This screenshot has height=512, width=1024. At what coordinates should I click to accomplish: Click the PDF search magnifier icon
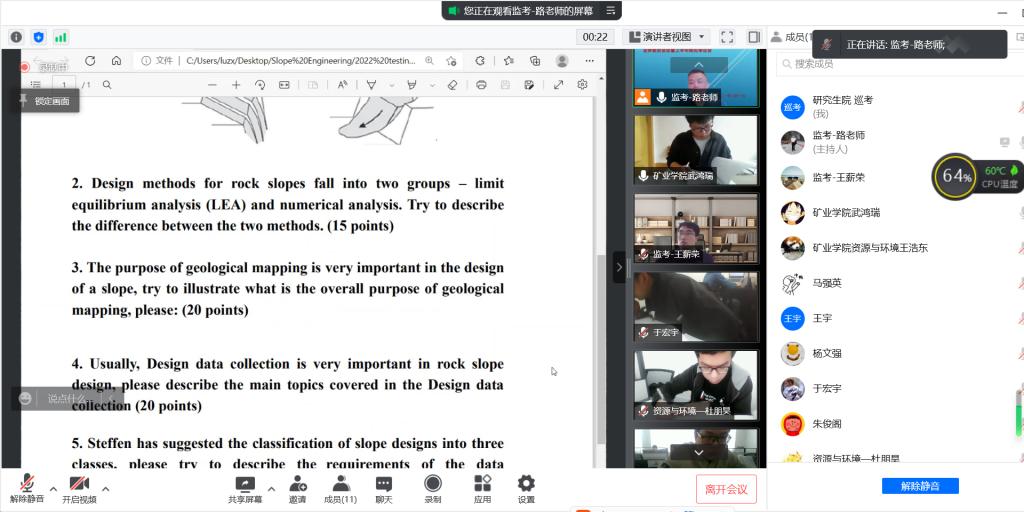[107, 85]
